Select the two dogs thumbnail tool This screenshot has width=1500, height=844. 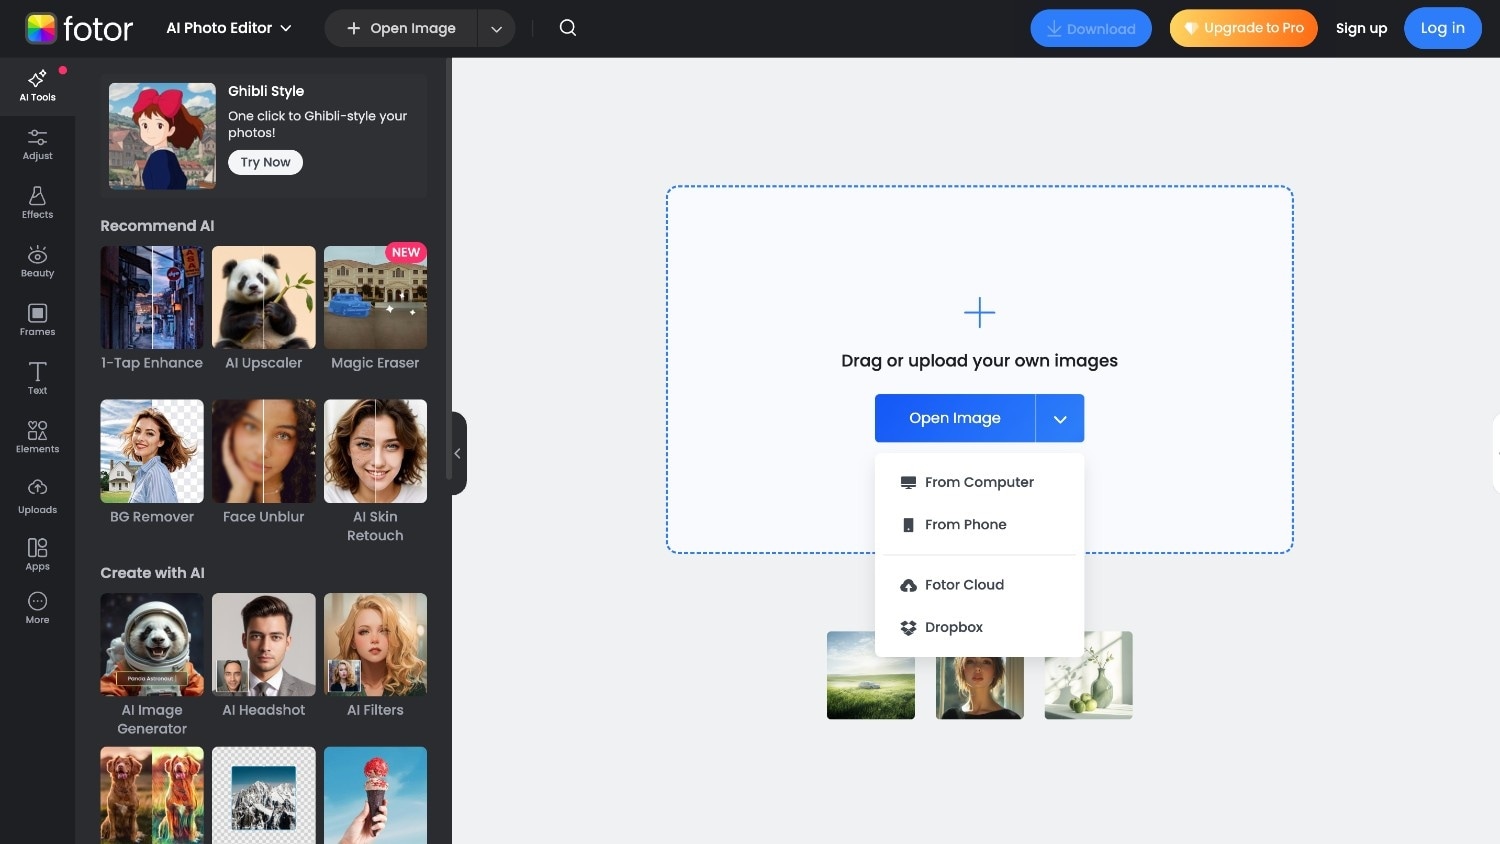(152, 795)
